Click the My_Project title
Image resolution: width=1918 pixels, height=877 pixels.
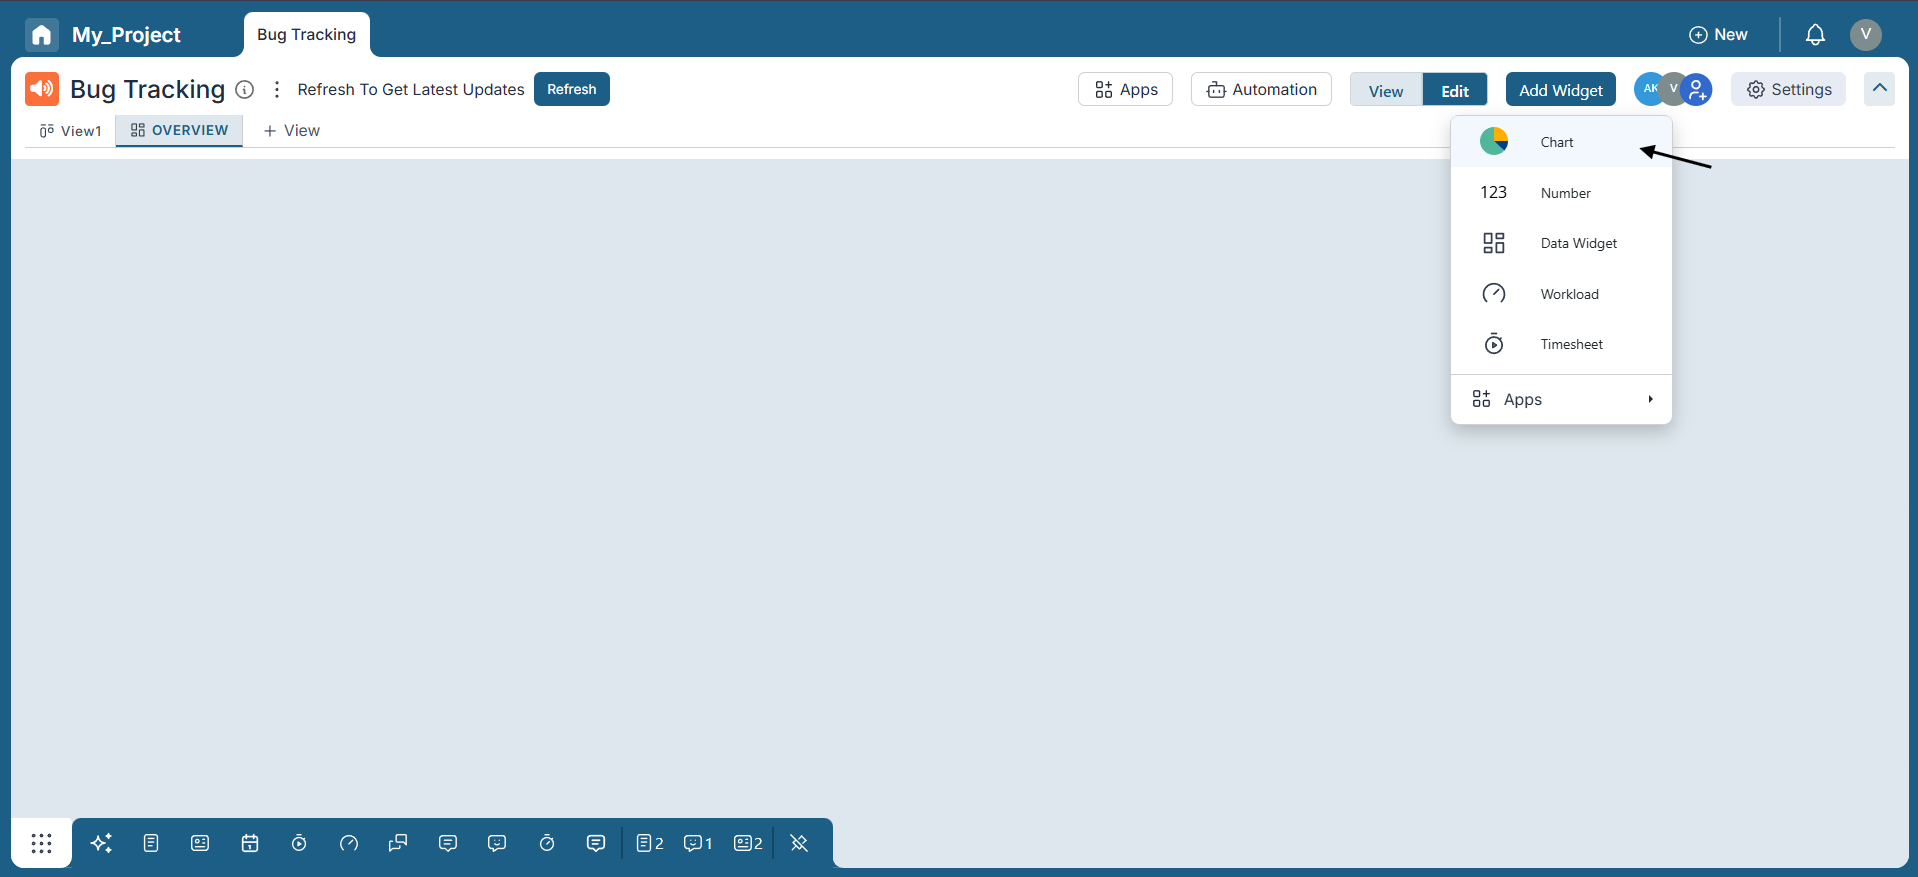(x=126, y=35)
